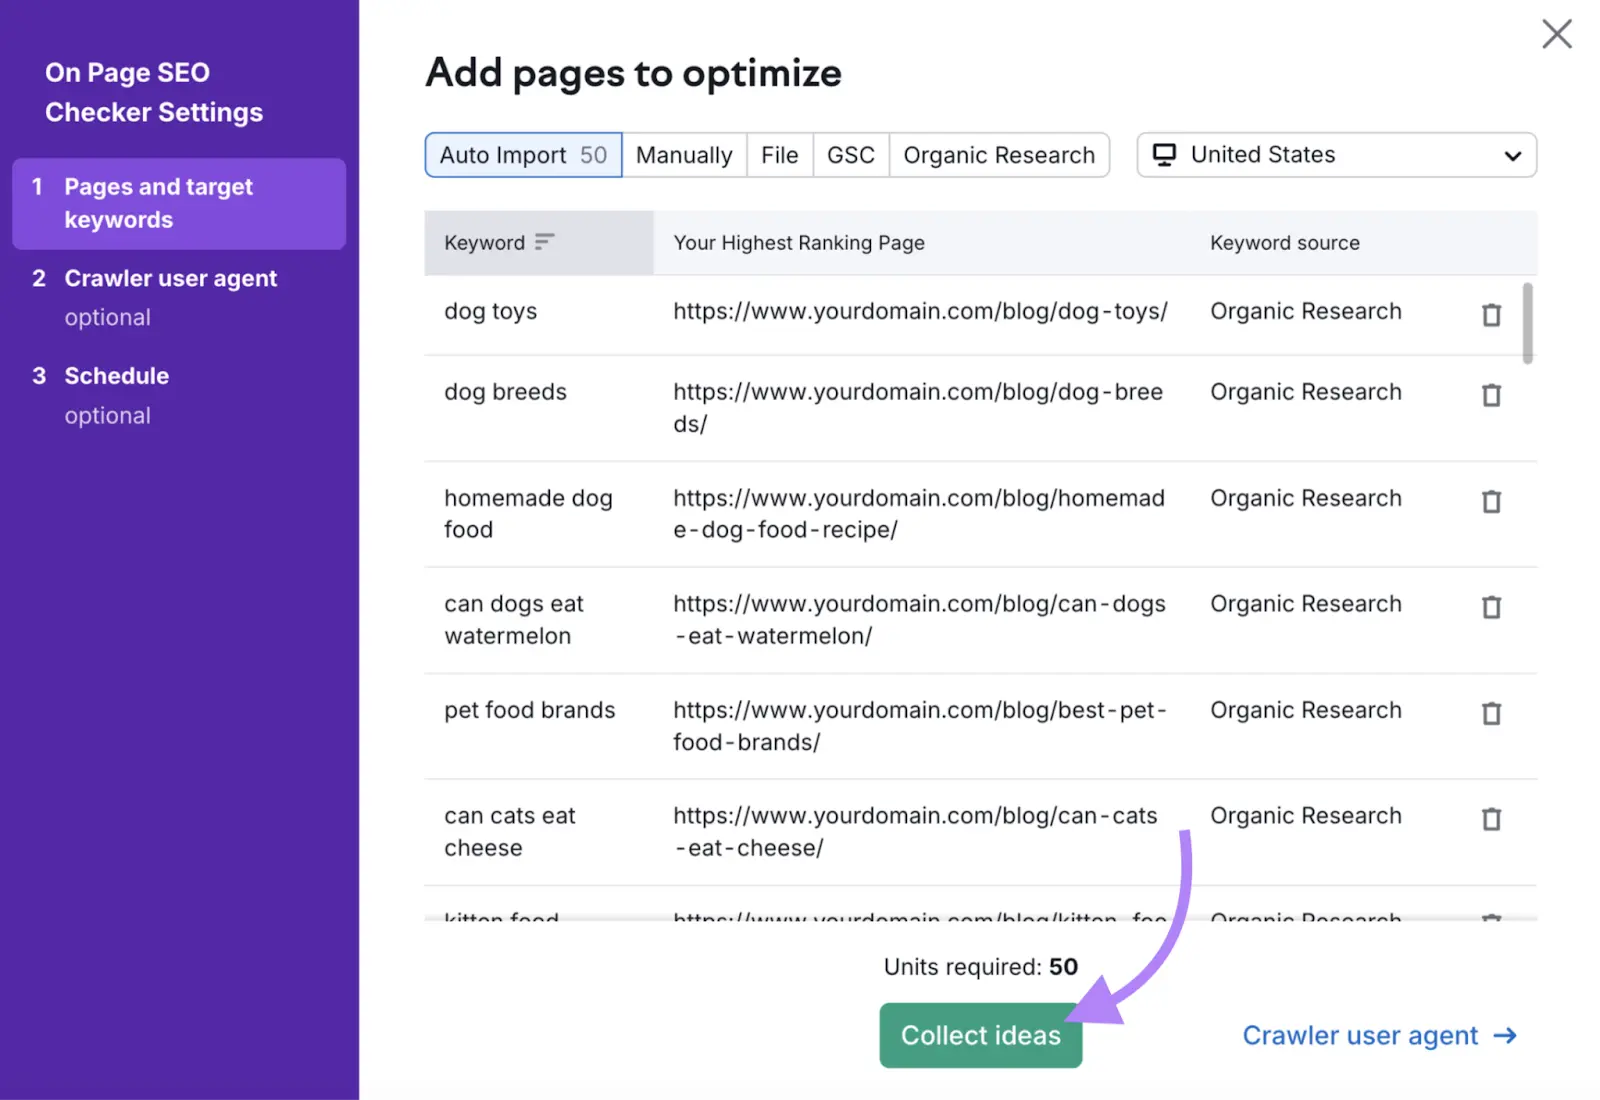This screenshot has width=1600, height=1100.
Task: Switch to the Organic Research tab
Action: pyautogui.click(x=998, y=154)
